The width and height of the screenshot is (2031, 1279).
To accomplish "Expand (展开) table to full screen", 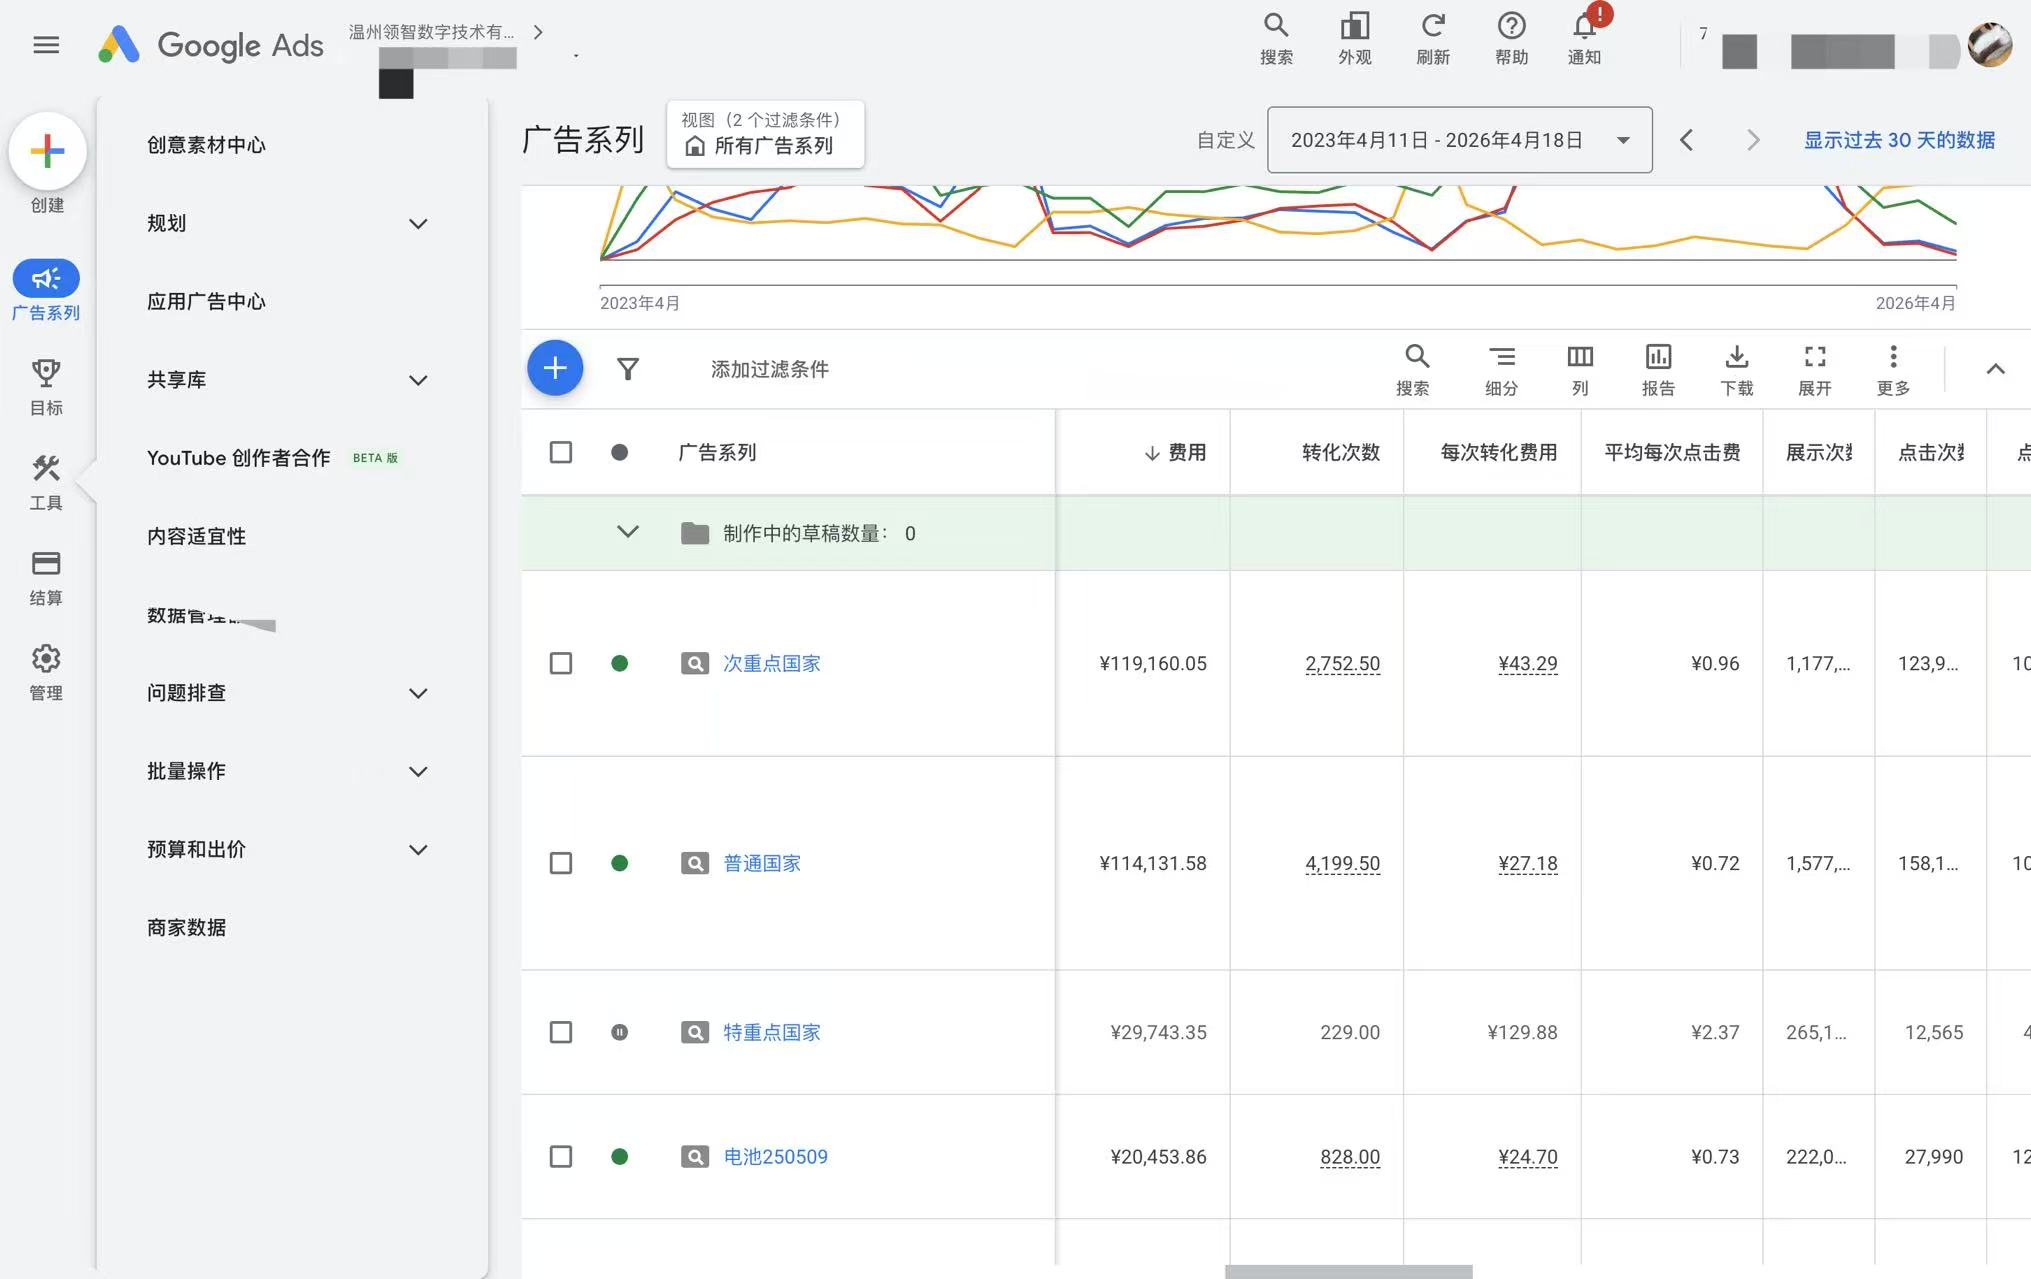I will [1815, 370].
